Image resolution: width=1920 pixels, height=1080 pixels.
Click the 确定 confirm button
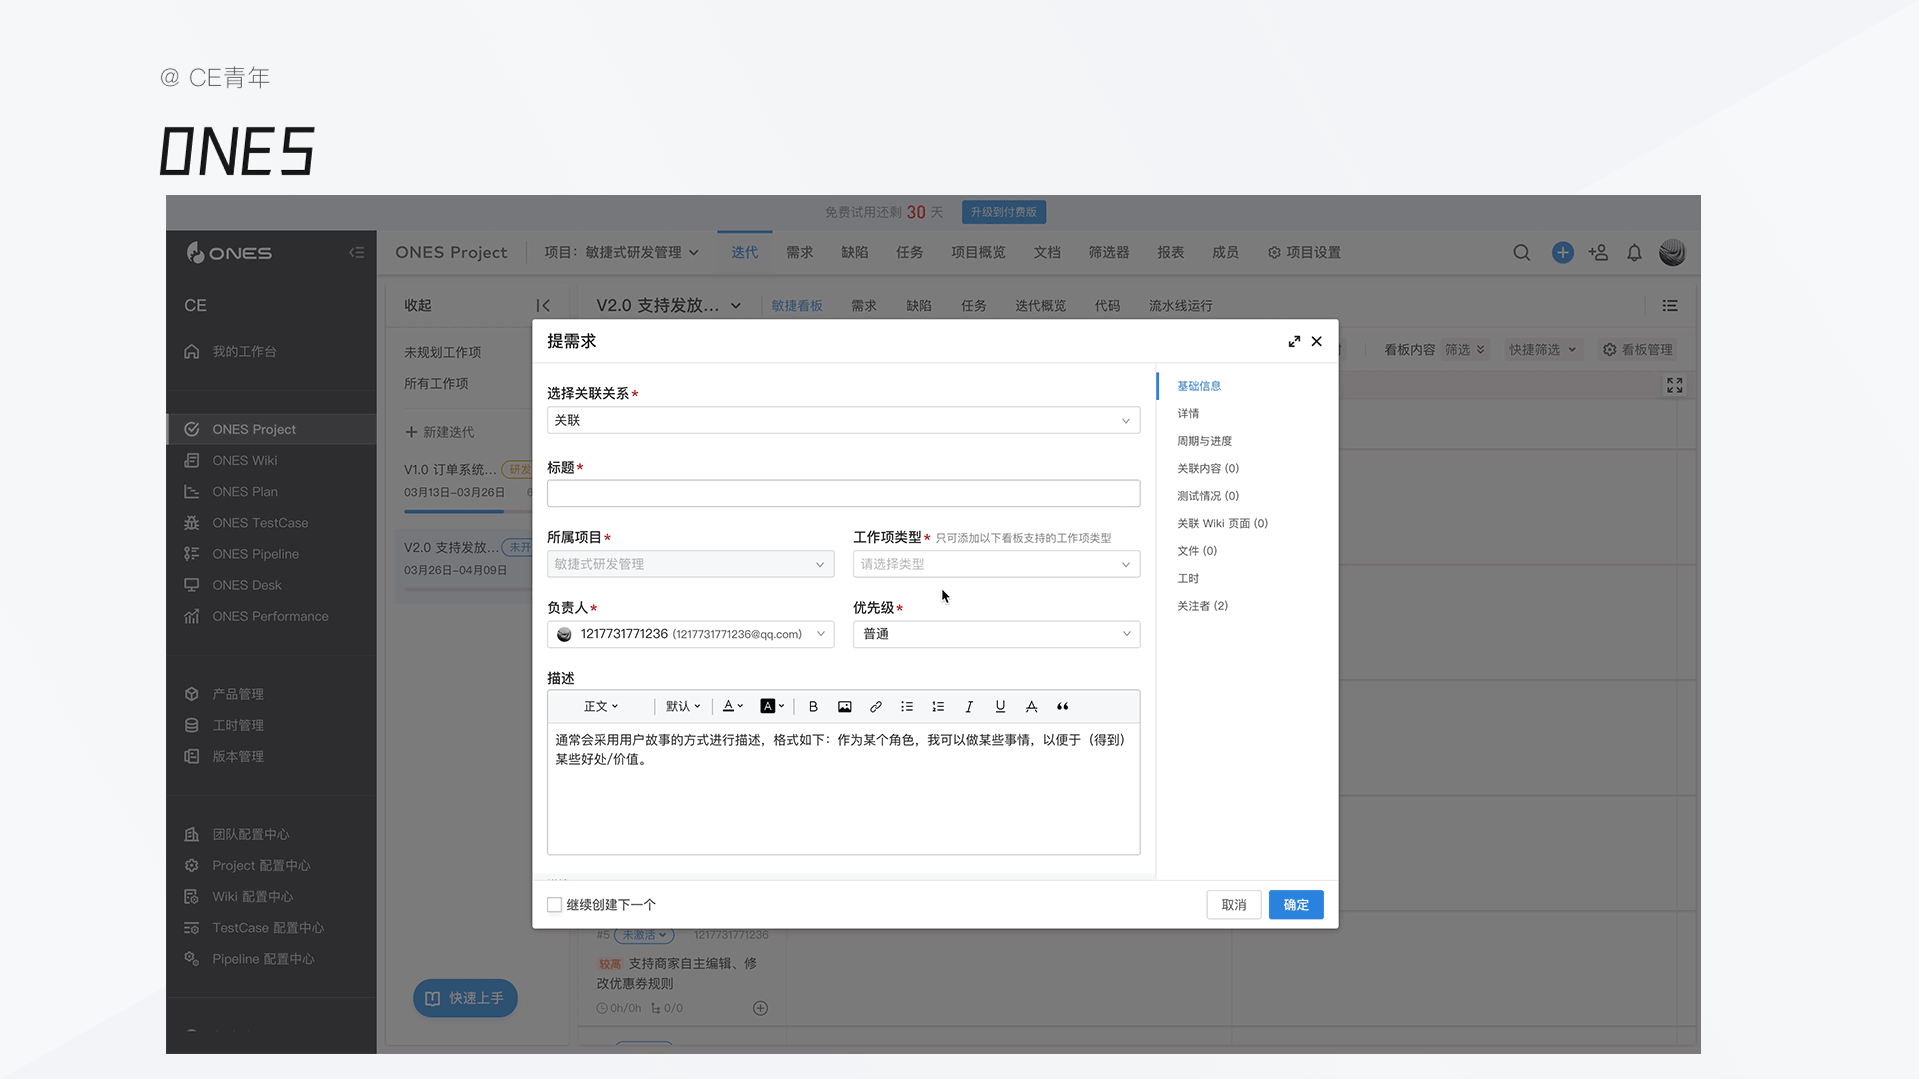(x=1295, y=905)
